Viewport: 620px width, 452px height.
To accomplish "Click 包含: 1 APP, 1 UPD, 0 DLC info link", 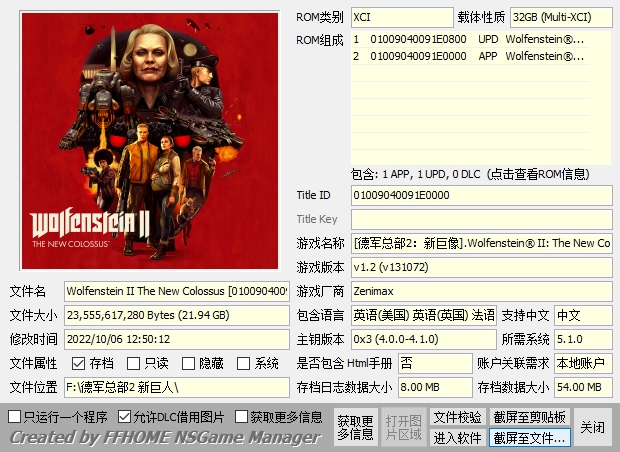I will tap(470, 174).
